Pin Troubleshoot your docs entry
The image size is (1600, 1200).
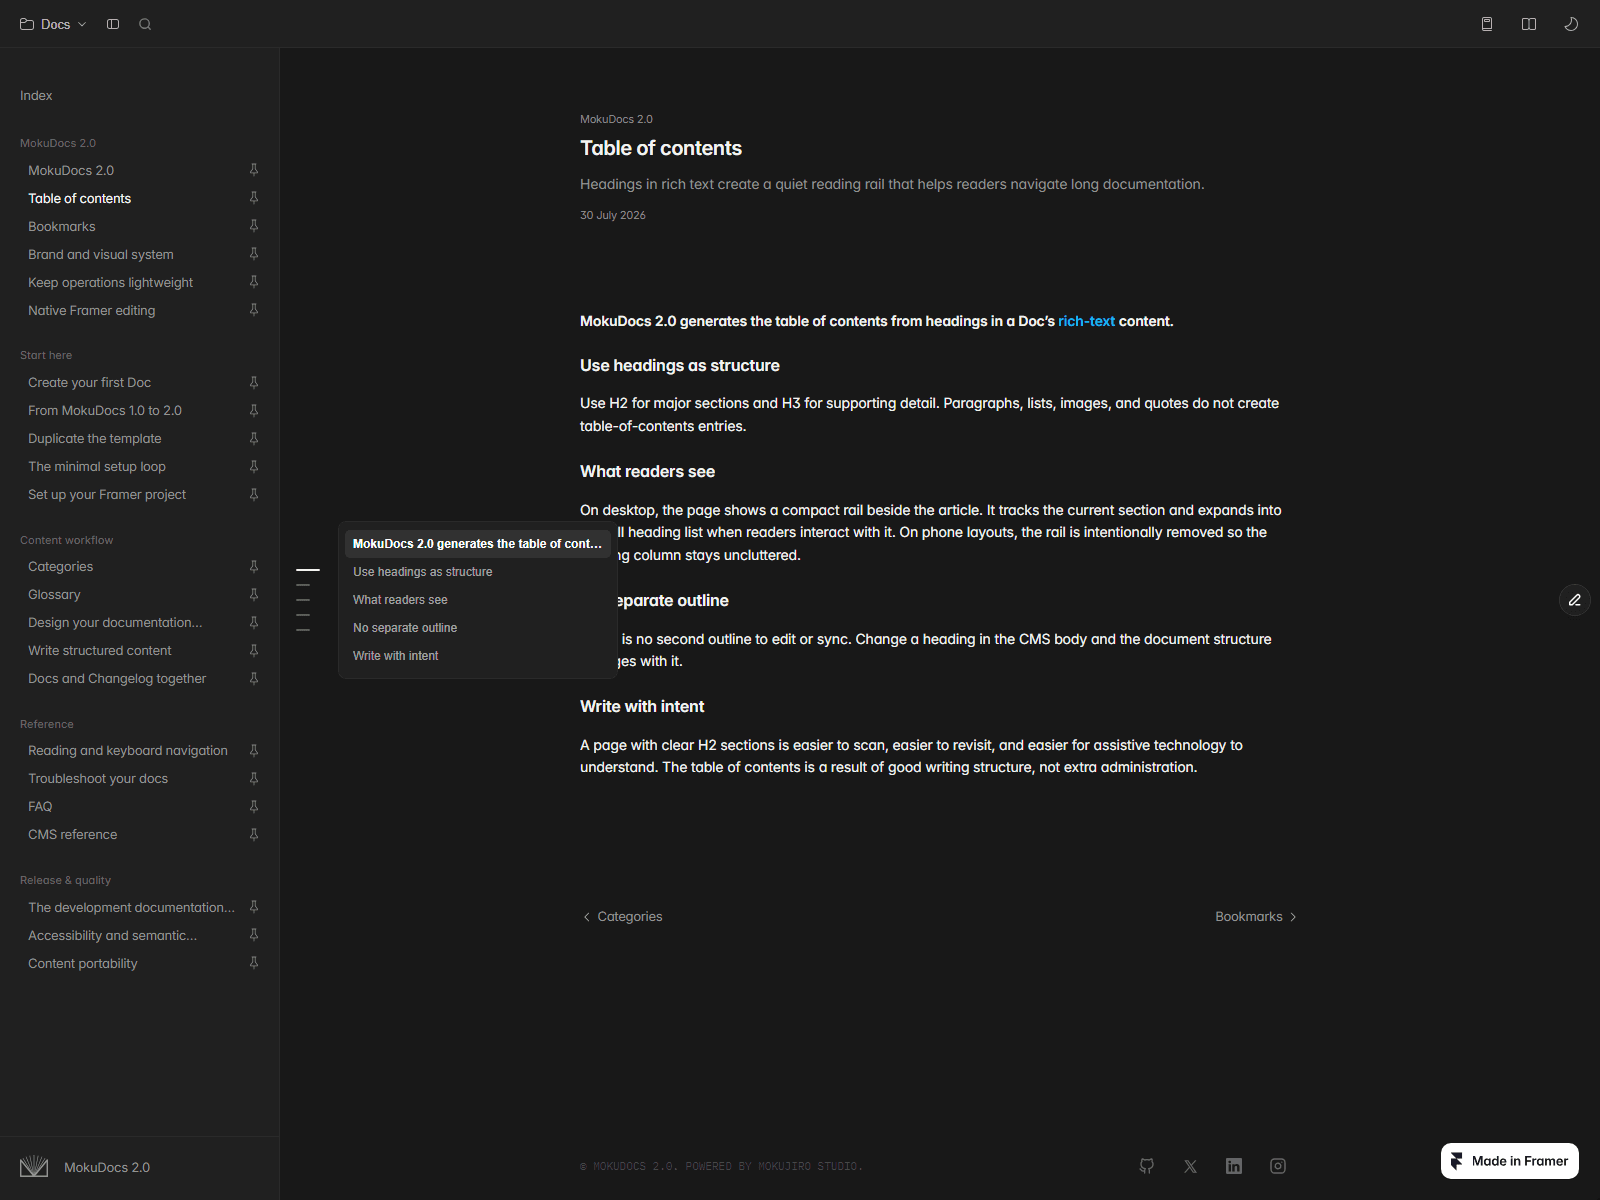[x=254, y=778]
